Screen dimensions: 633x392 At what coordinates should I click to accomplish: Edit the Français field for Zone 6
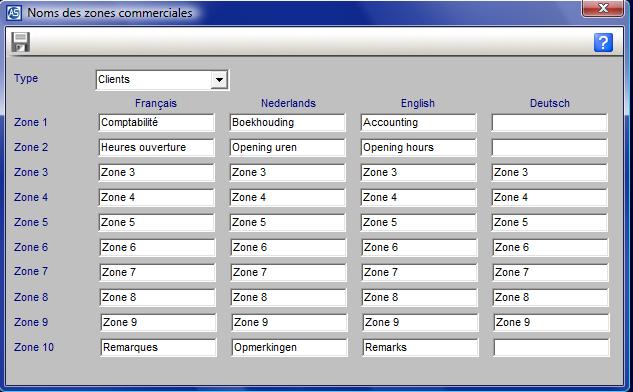[x=157, y=247]
